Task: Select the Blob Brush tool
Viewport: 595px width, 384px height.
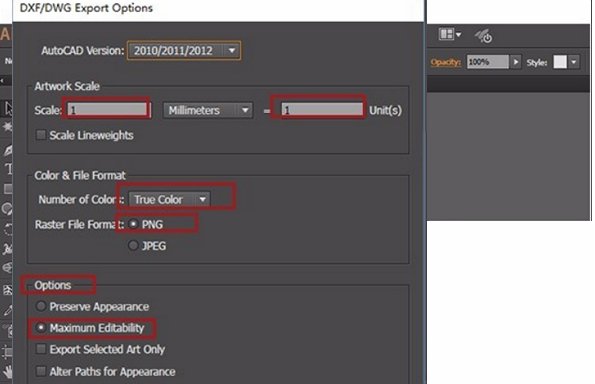Action: (x=7, y=209)
